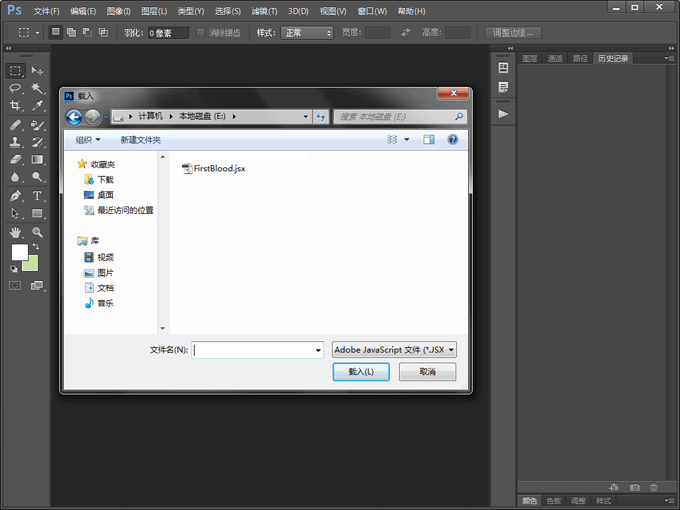Open the Edit menu
680x510 pixels.
point(83,11)
